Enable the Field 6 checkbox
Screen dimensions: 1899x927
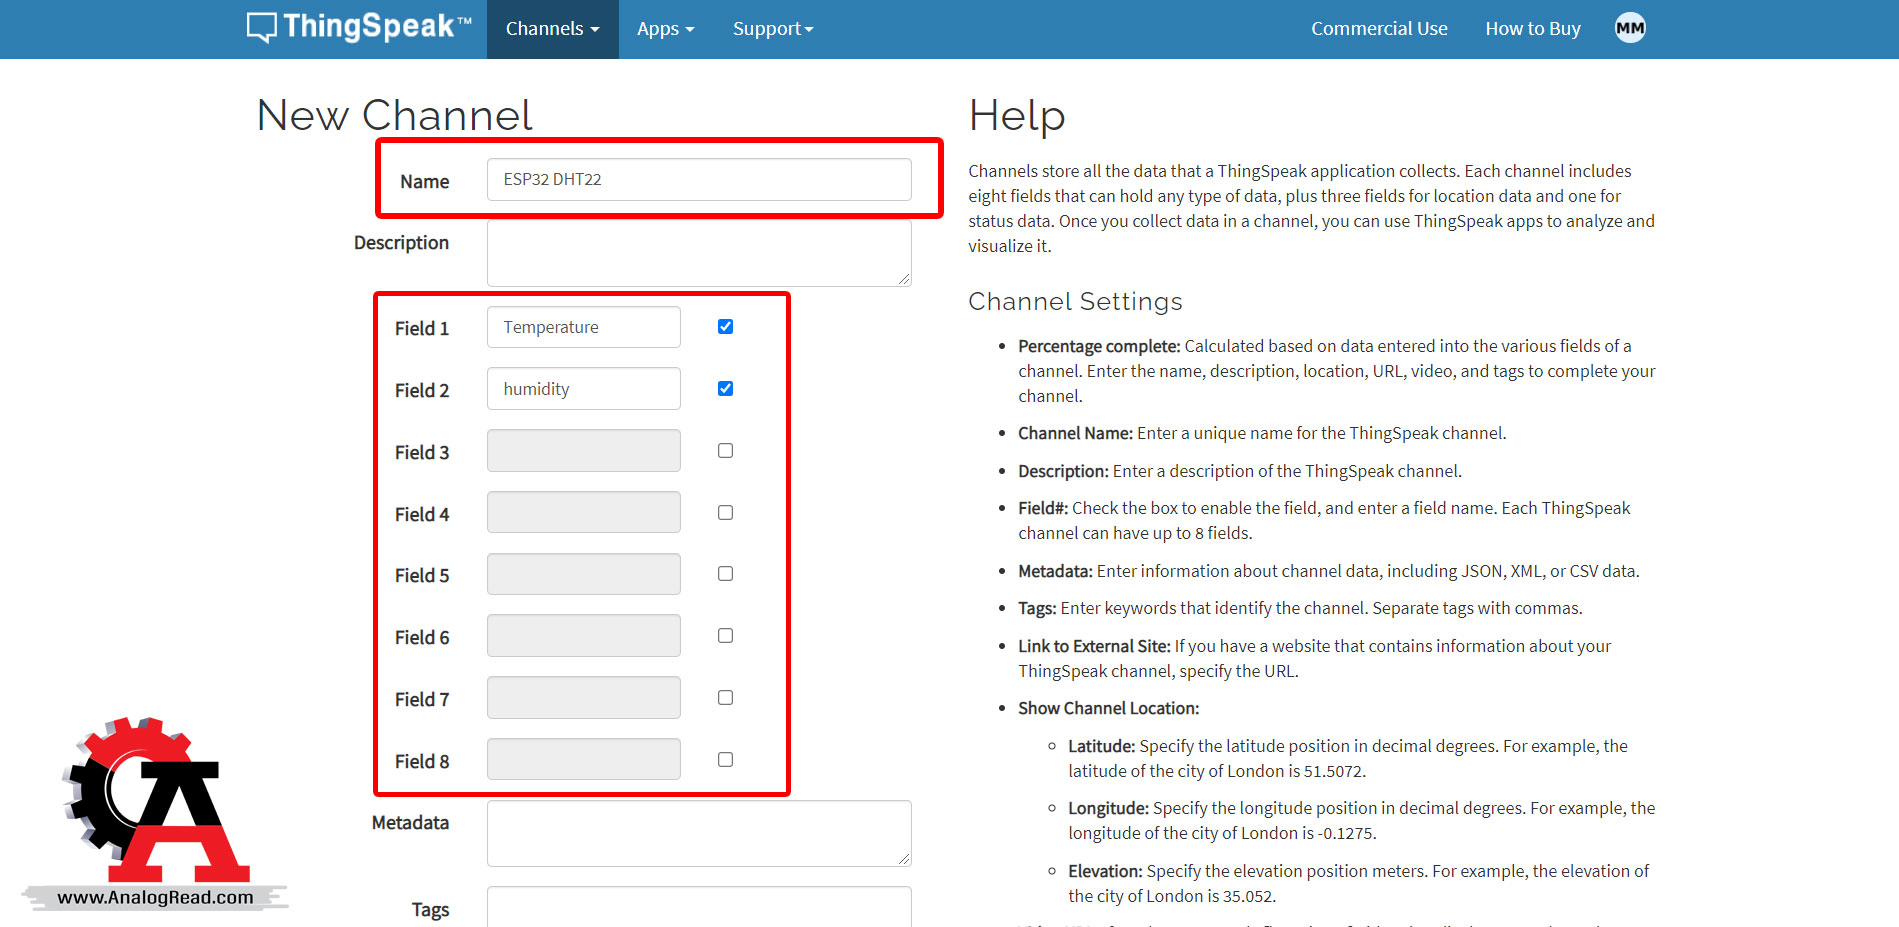point(725,636)
